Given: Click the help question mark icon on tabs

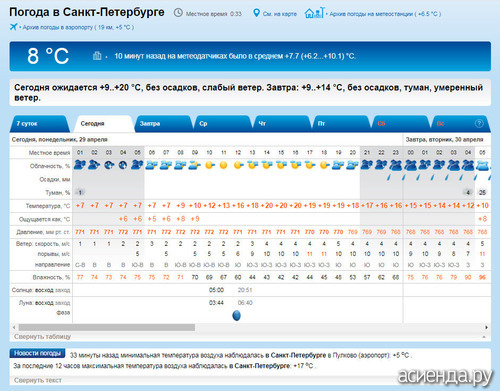Looking at the screenshot, I should coord(479,123).
